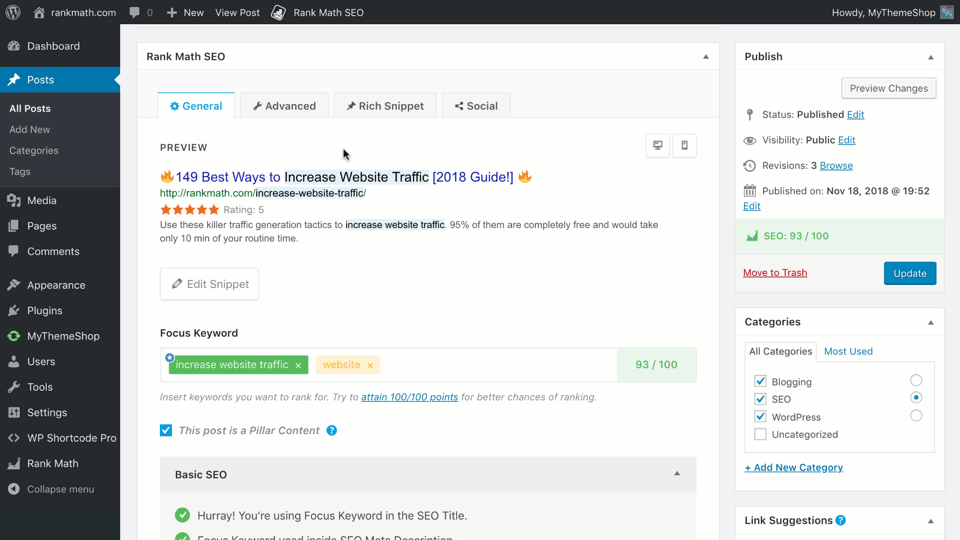Check the Uncategorized category
This screenshot has width=960, height=540.
760,435
